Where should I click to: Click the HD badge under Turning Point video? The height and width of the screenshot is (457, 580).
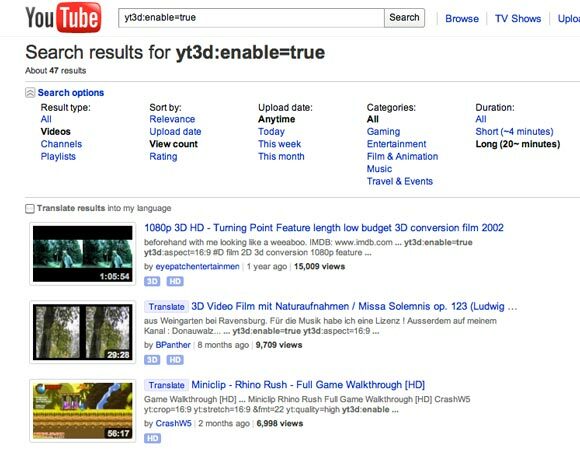tap(175, 282)
